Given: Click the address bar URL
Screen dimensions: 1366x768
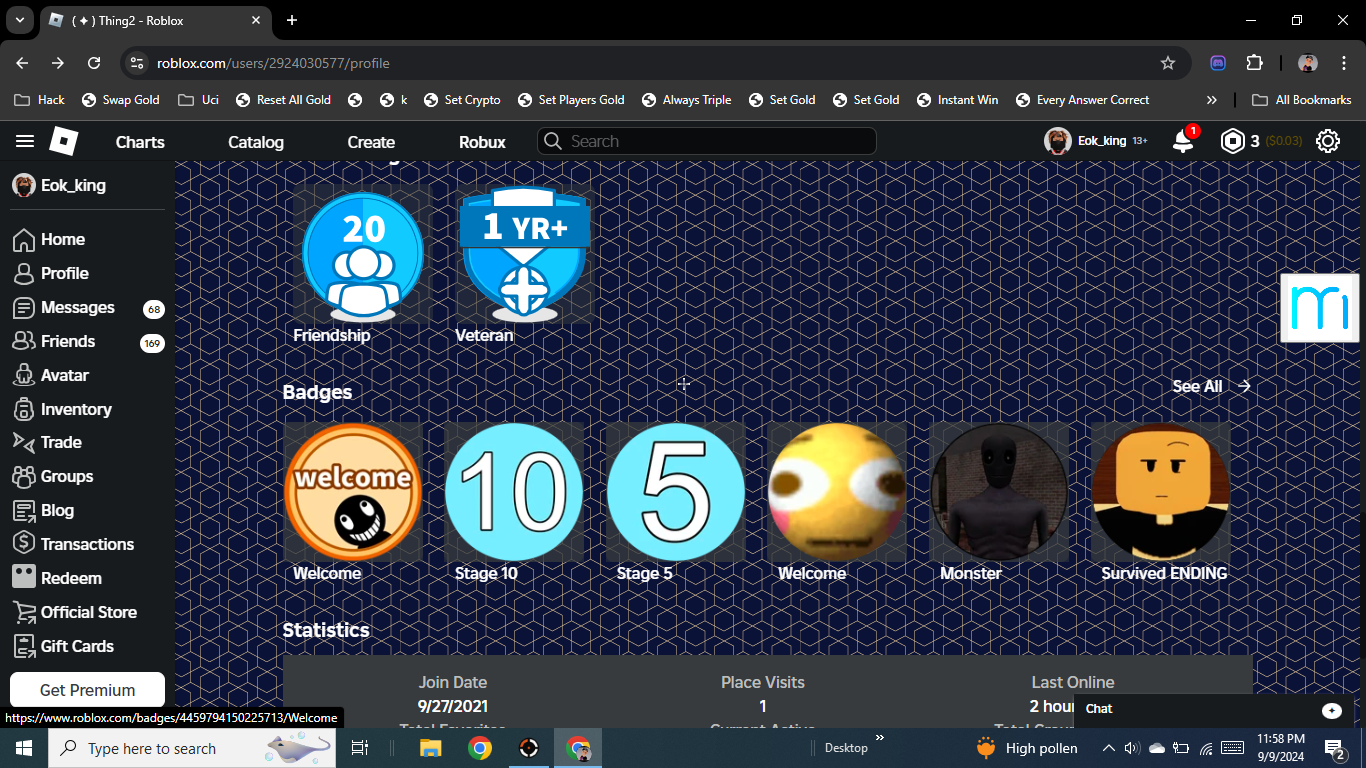Looking at the screenshot, I should [273, 63].
